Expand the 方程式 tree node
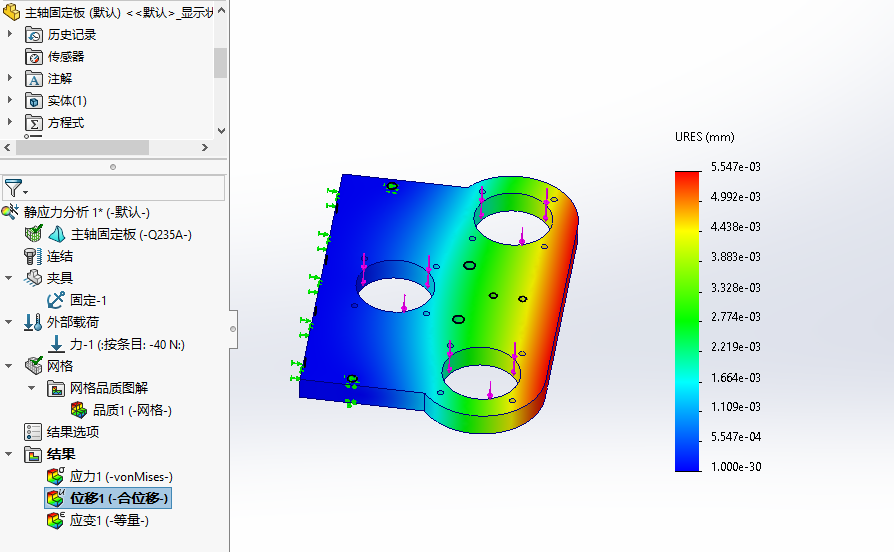 9,122
